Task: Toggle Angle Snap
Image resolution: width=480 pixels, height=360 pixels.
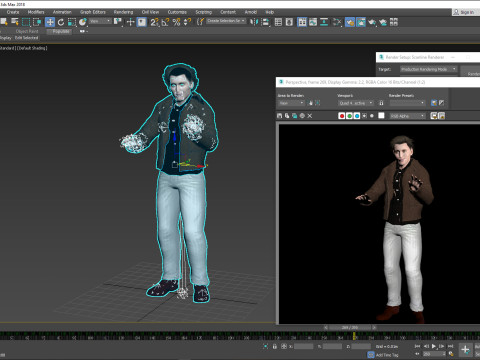Action: click(x=165, y=22)
